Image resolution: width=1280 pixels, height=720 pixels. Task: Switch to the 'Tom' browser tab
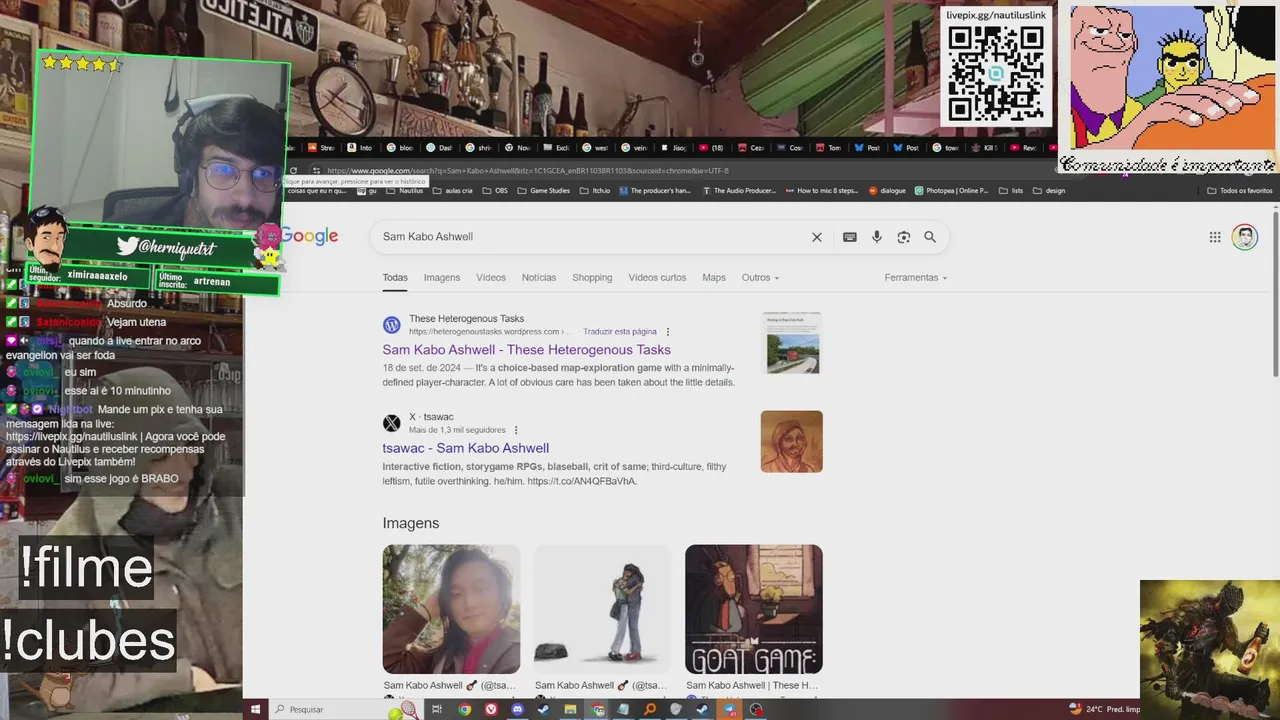tap(828, 148)
